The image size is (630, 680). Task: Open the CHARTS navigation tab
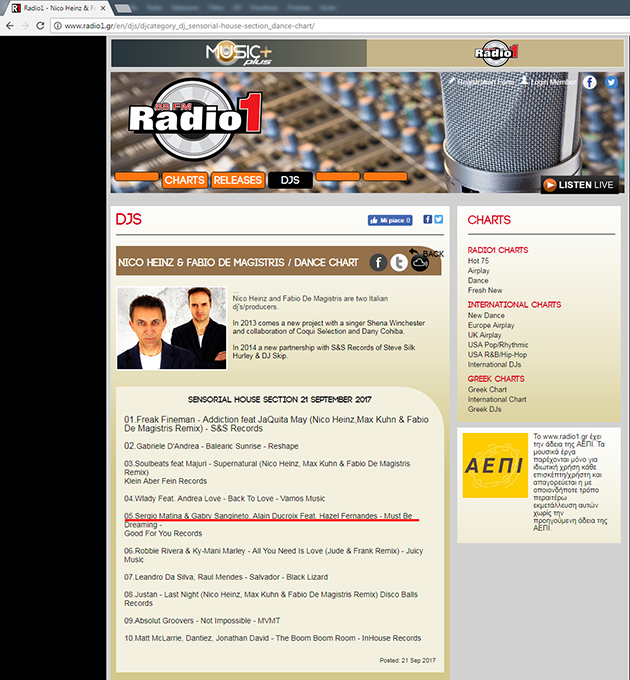pyautogui.click(x=184, y=180)
